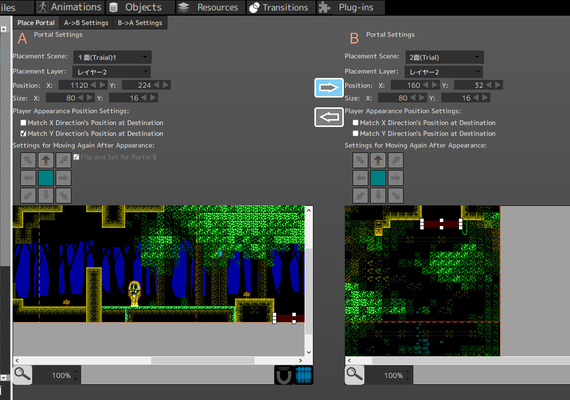The image size is (570, 400).
Task: Toggle Flip and Set for Portal B checkbox
Action: click(x=76, y=157)
